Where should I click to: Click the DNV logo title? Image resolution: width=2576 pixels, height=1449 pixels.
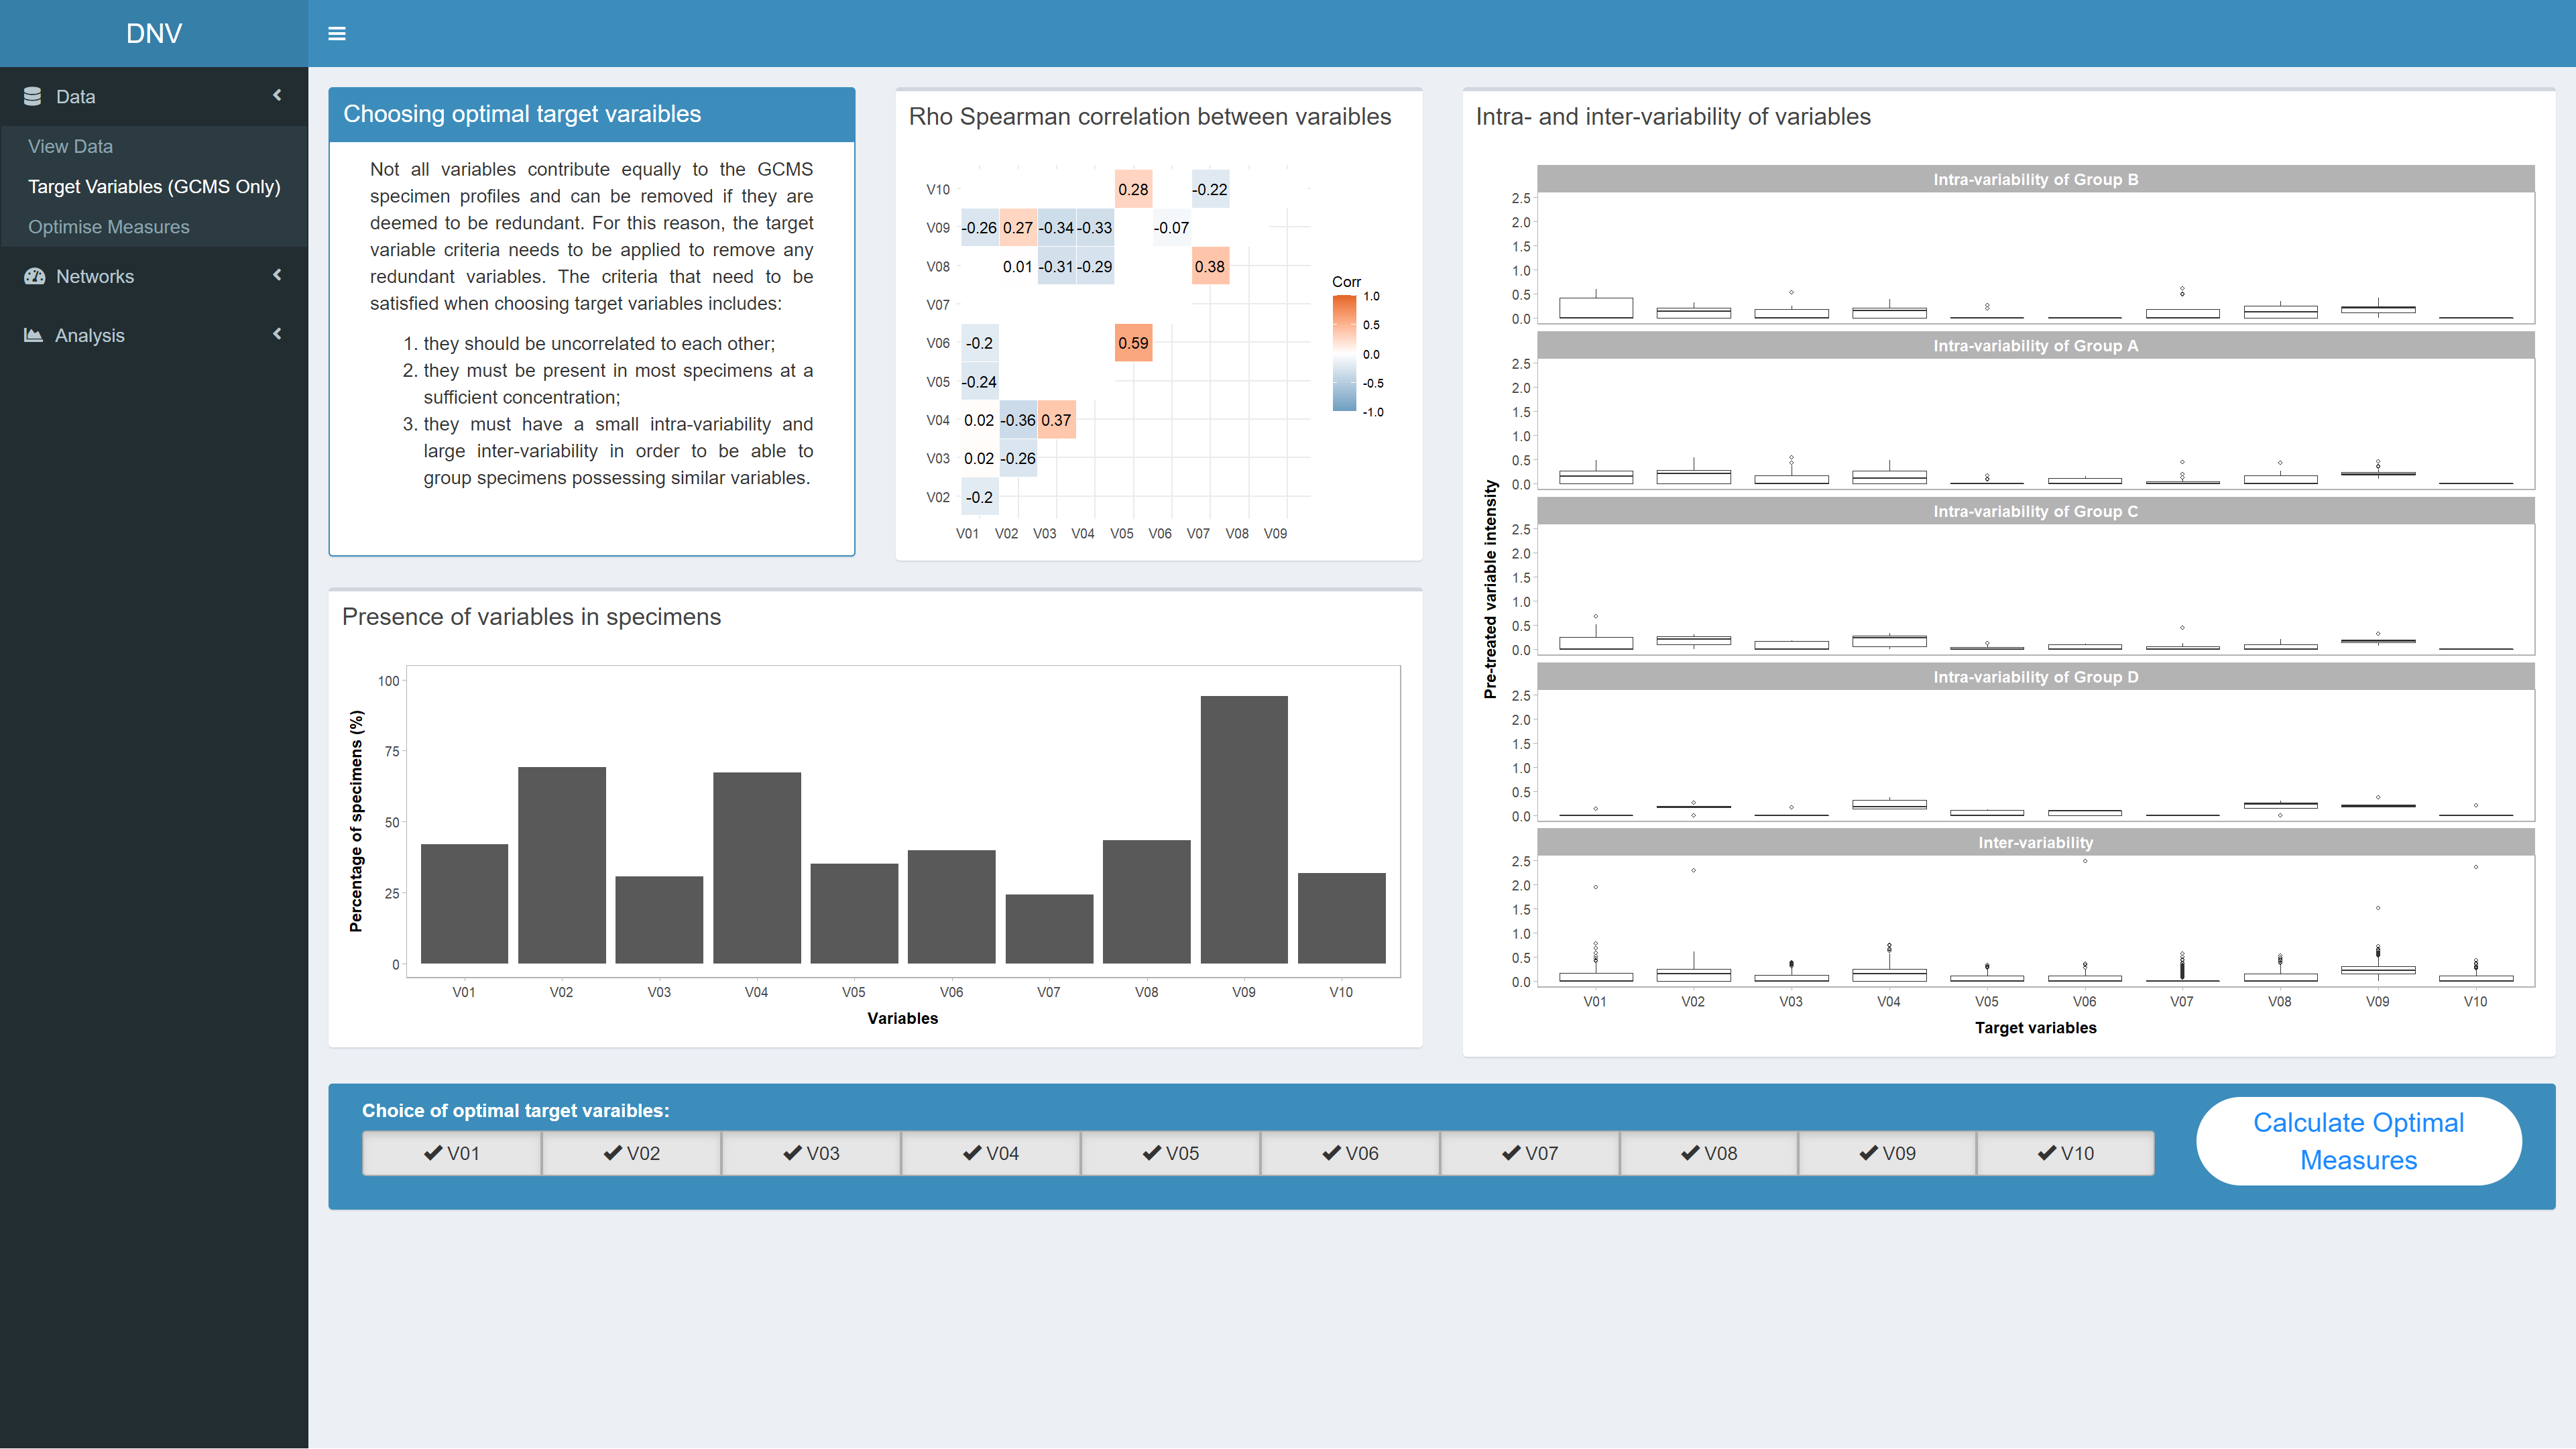pos(154,33)
